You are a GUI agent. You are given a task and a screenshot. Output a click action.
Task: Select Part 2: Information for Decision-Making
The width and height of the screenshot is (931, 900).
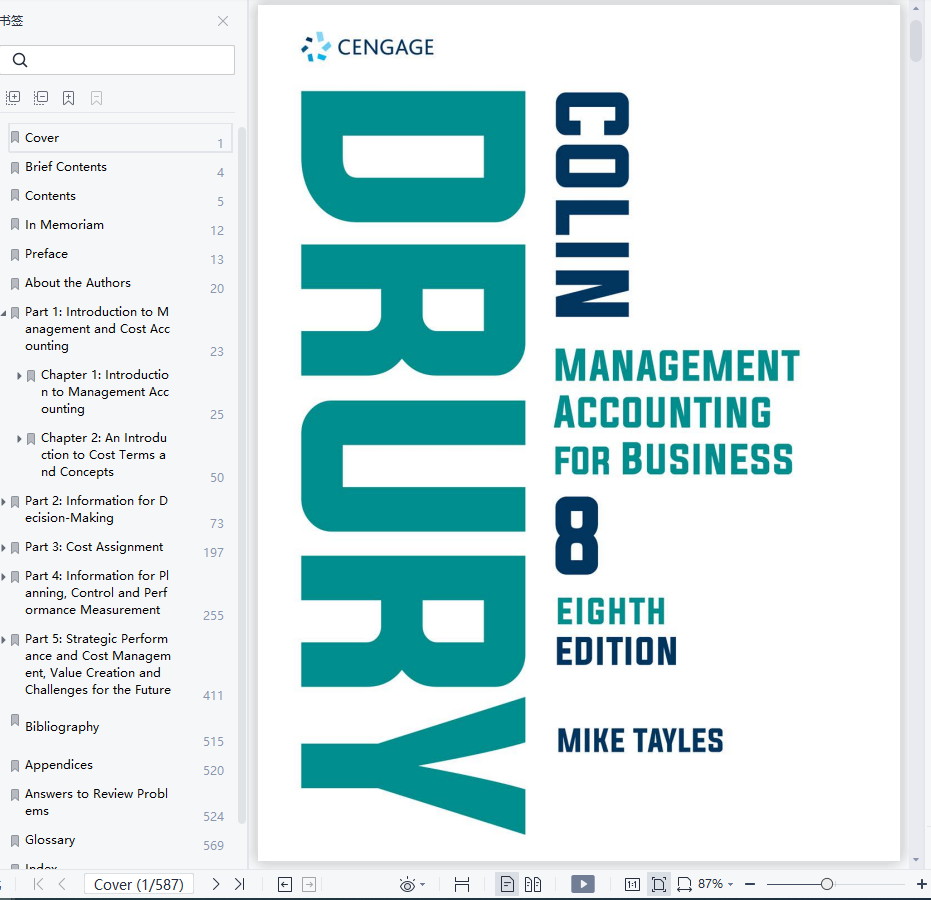tap(96, 509)
